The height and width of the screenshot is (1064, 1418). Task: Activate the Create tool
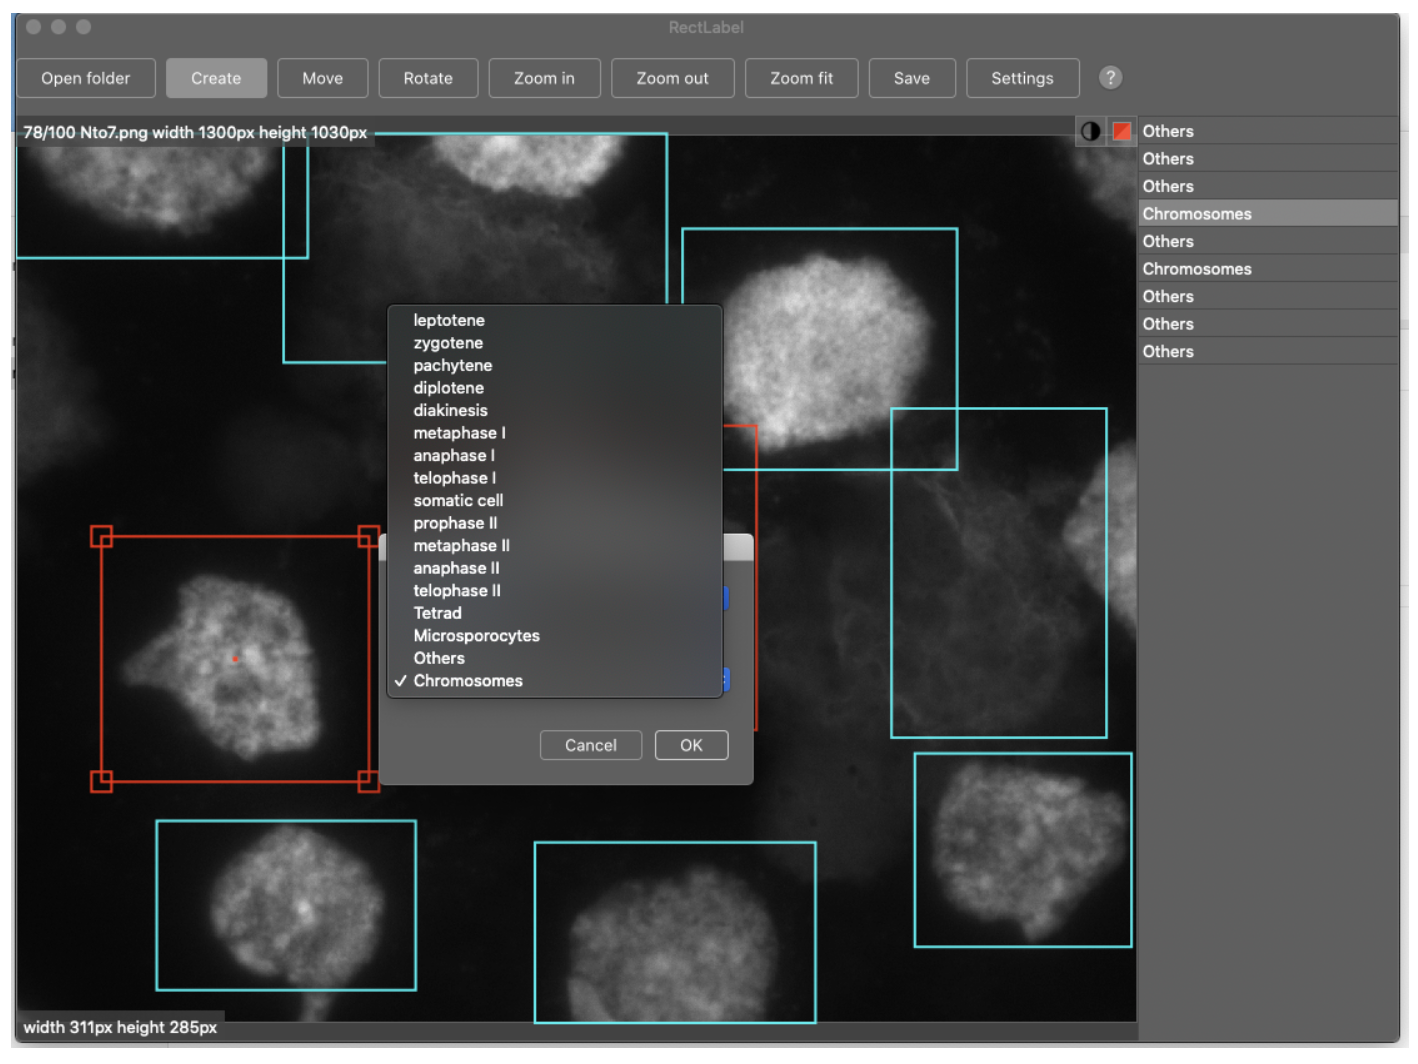tap(216, 78)
